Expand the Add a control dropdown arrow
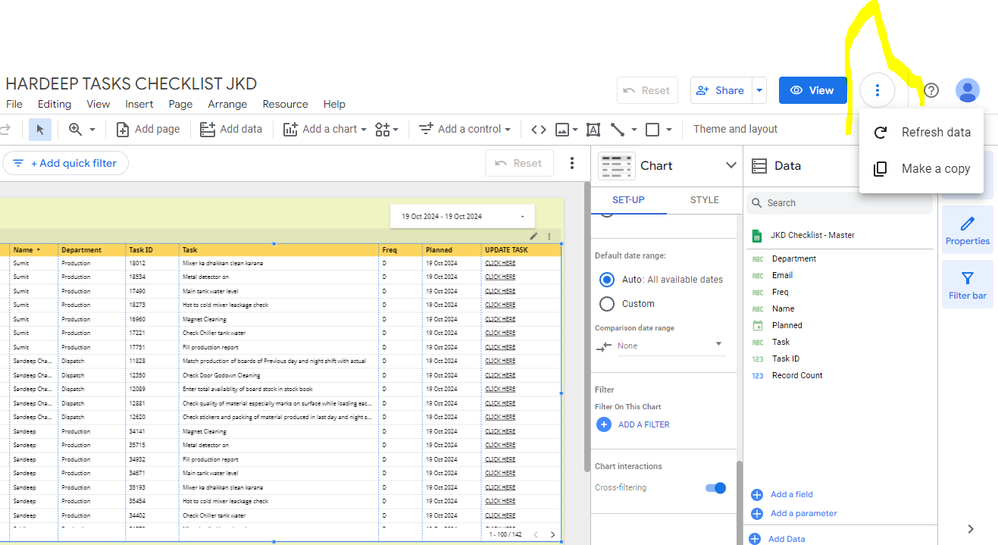The image size is (998, 545). [507, 129]
